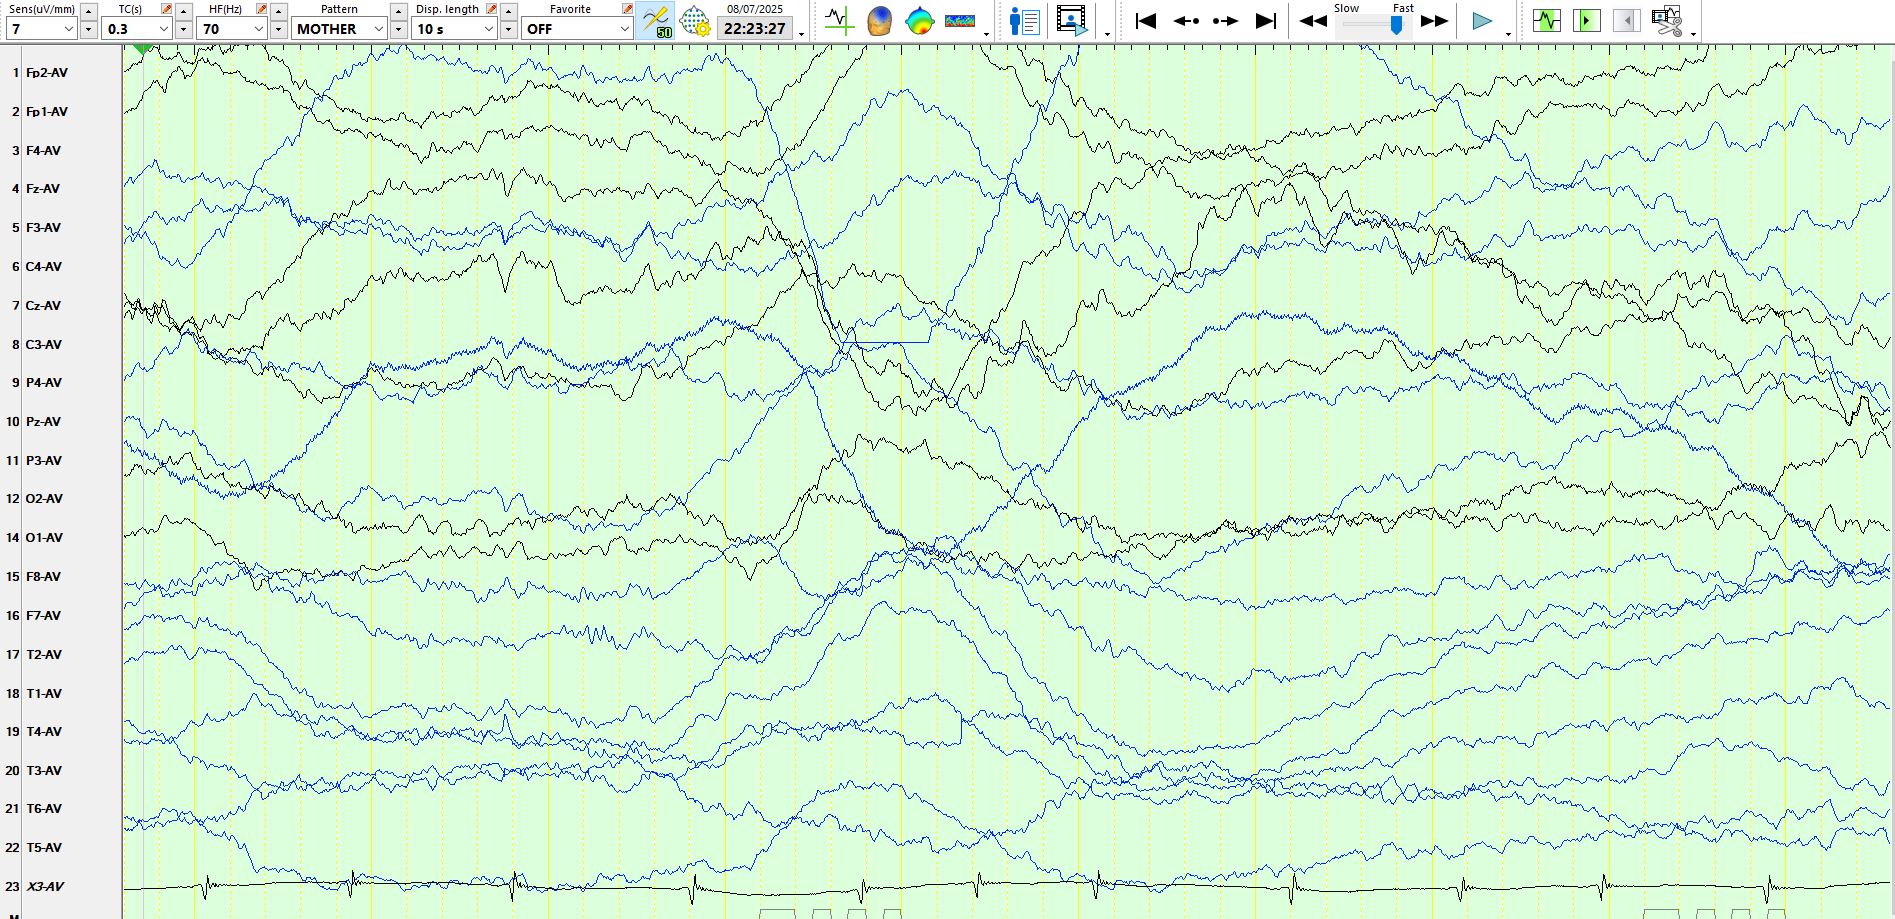Select the O2-AV channel label
Viewport: 1895px width, 919px height.
(x=44, y=499)
